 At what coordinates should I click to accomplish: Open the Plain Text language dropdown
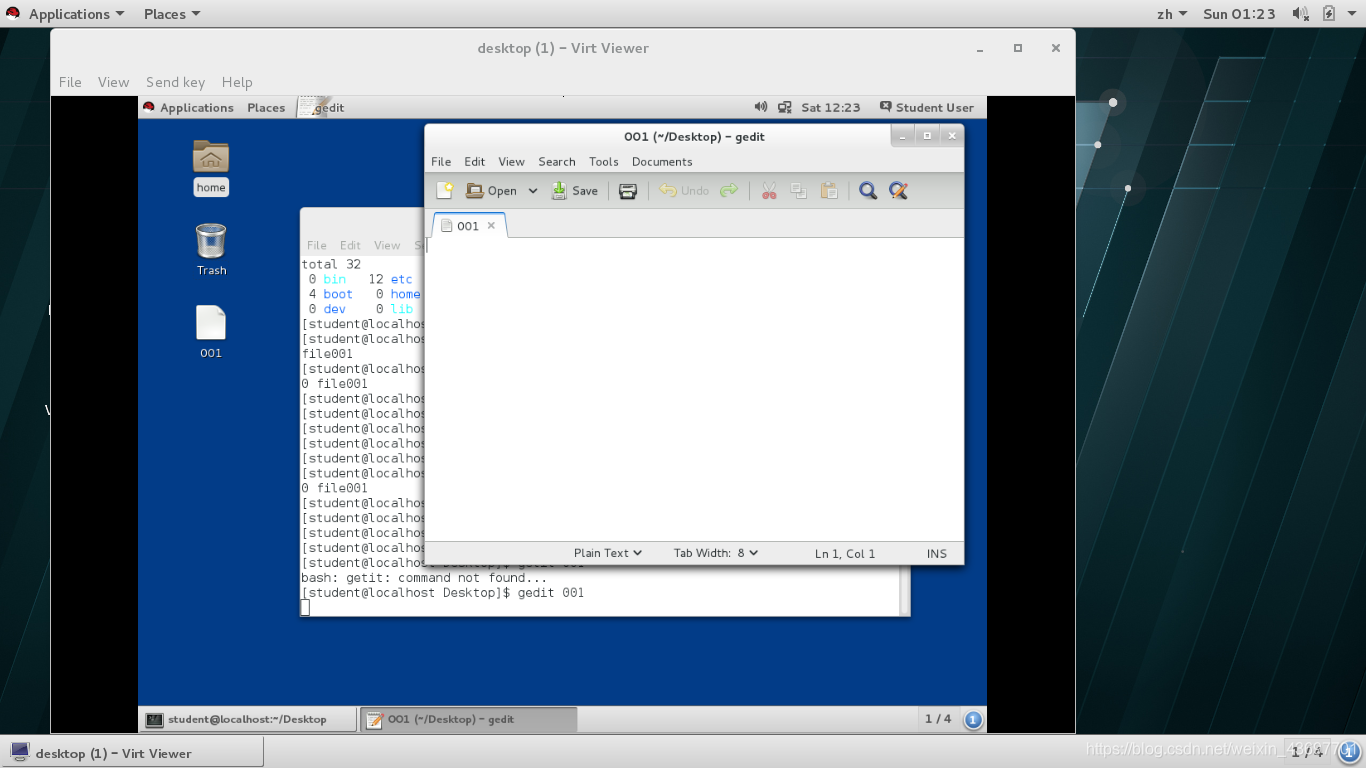pyautogui.click(x=608, y=553)
